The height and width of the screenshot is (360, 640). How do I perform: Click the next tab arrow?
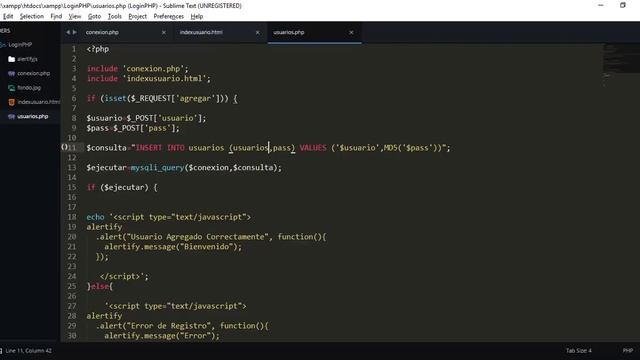click(74, 32)
